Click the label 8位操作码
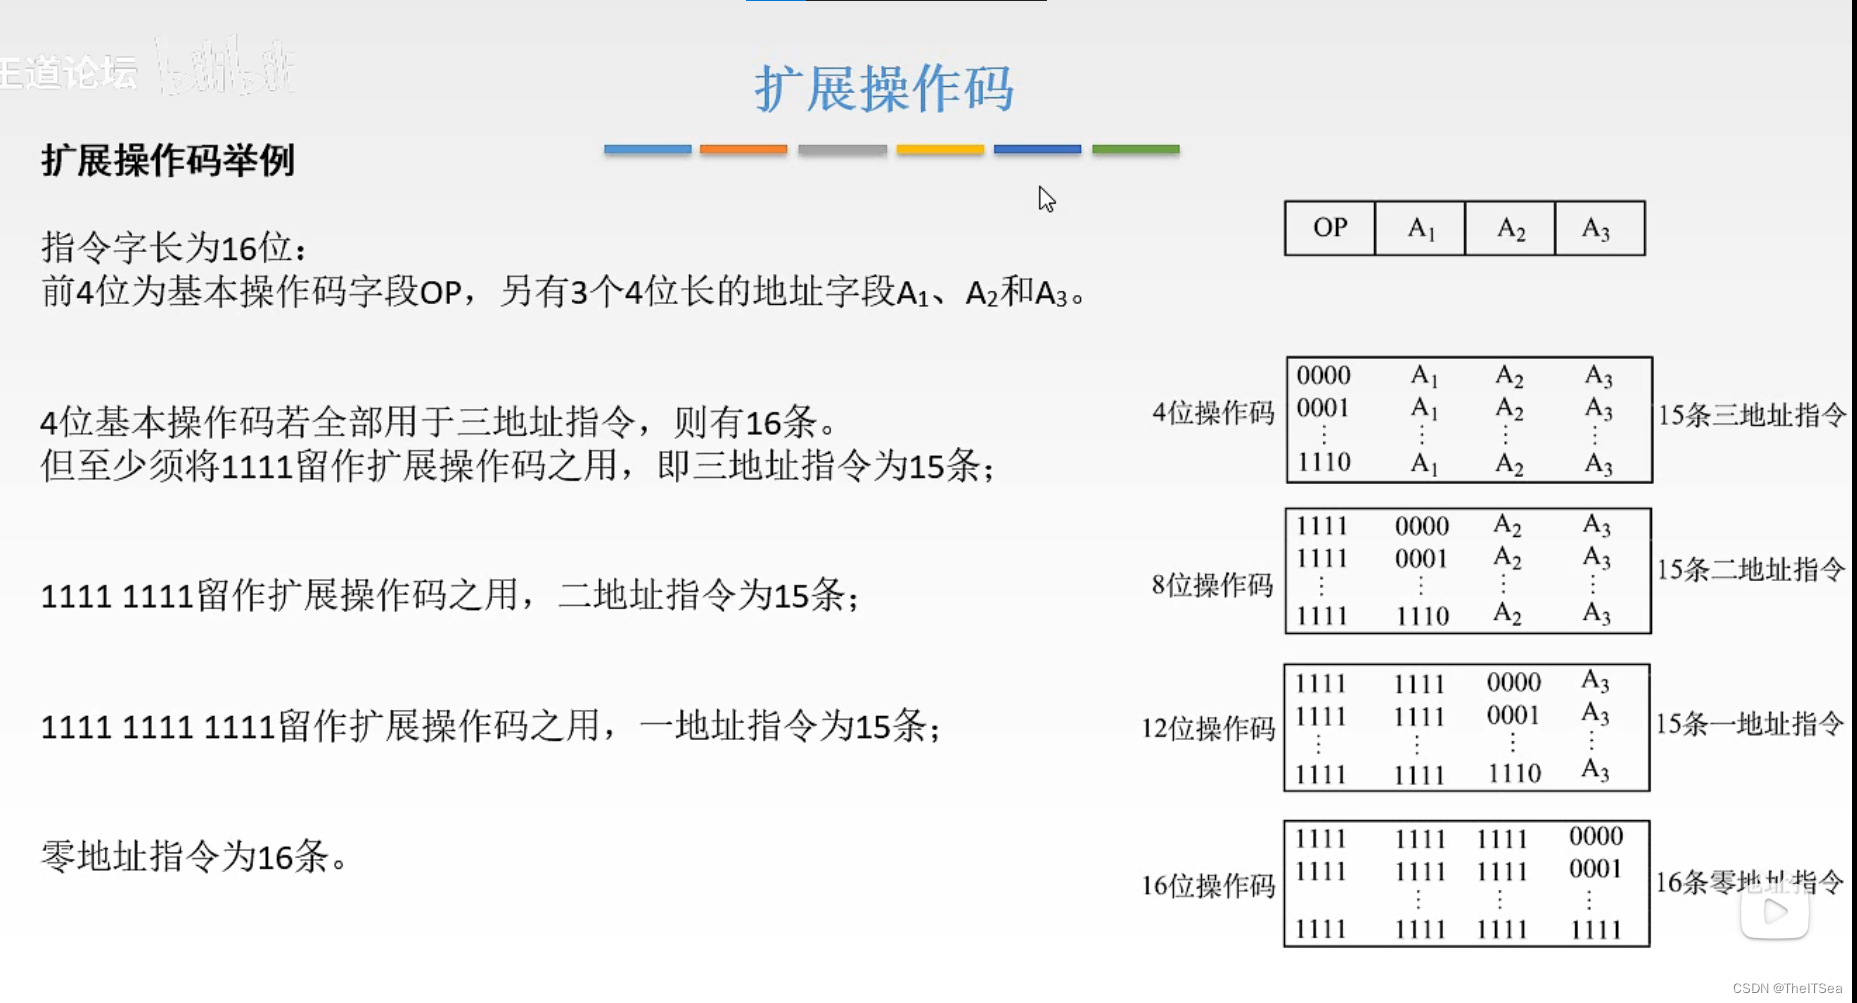Viewport: 1857px width, 1003px height. [x=1212, y=585]
